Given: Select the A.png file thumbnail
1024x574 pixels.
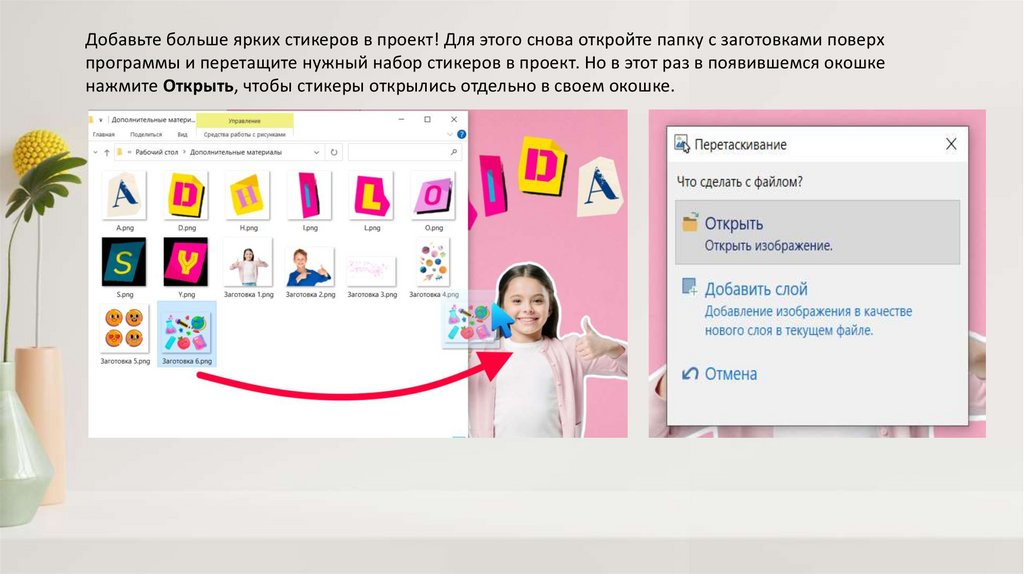Looking at the screenshot, I should click(124, 195).
